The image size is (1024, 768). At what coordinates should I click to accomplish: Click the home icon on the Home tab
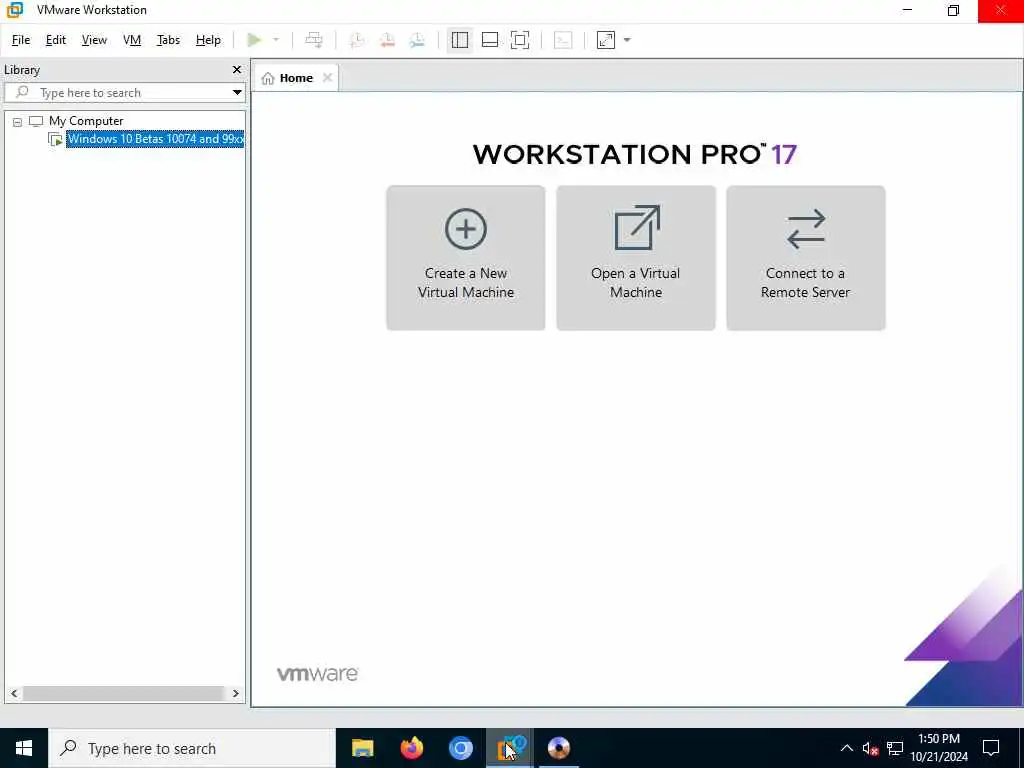pos(268,78)
